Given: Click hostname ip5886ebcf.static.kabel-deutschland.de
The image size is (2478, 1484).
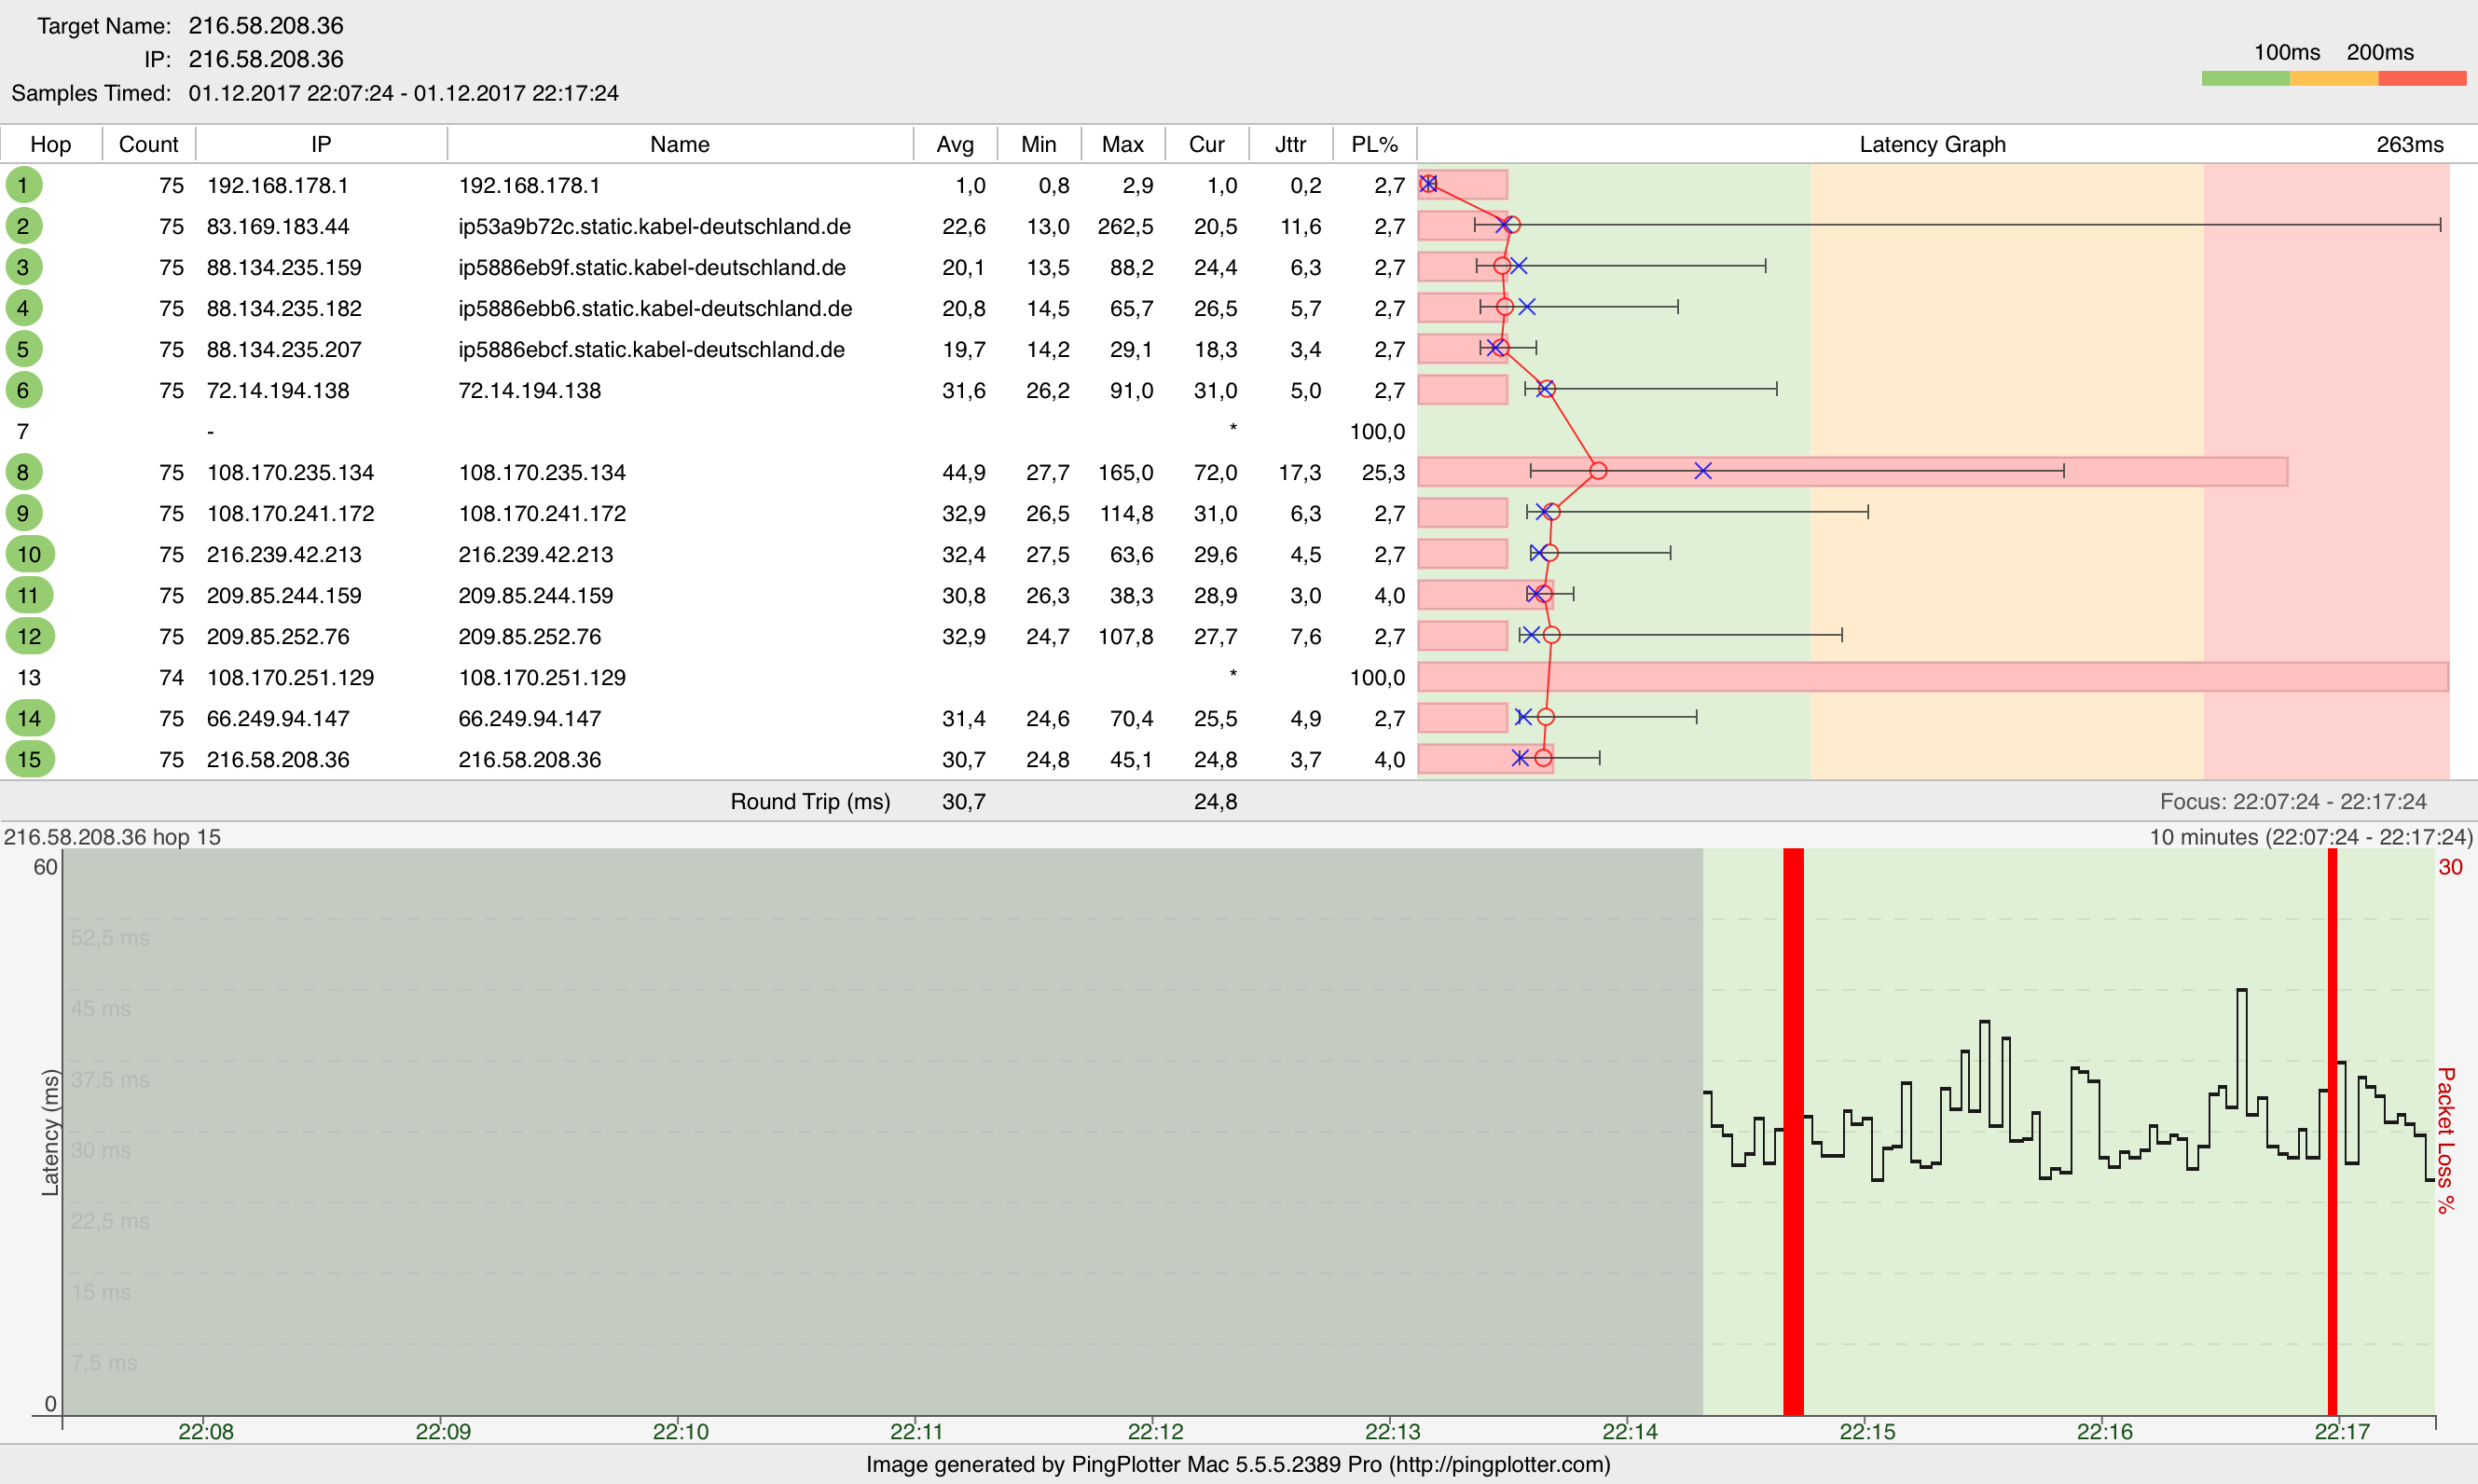Looking at the screenshot, I should 652,349.
